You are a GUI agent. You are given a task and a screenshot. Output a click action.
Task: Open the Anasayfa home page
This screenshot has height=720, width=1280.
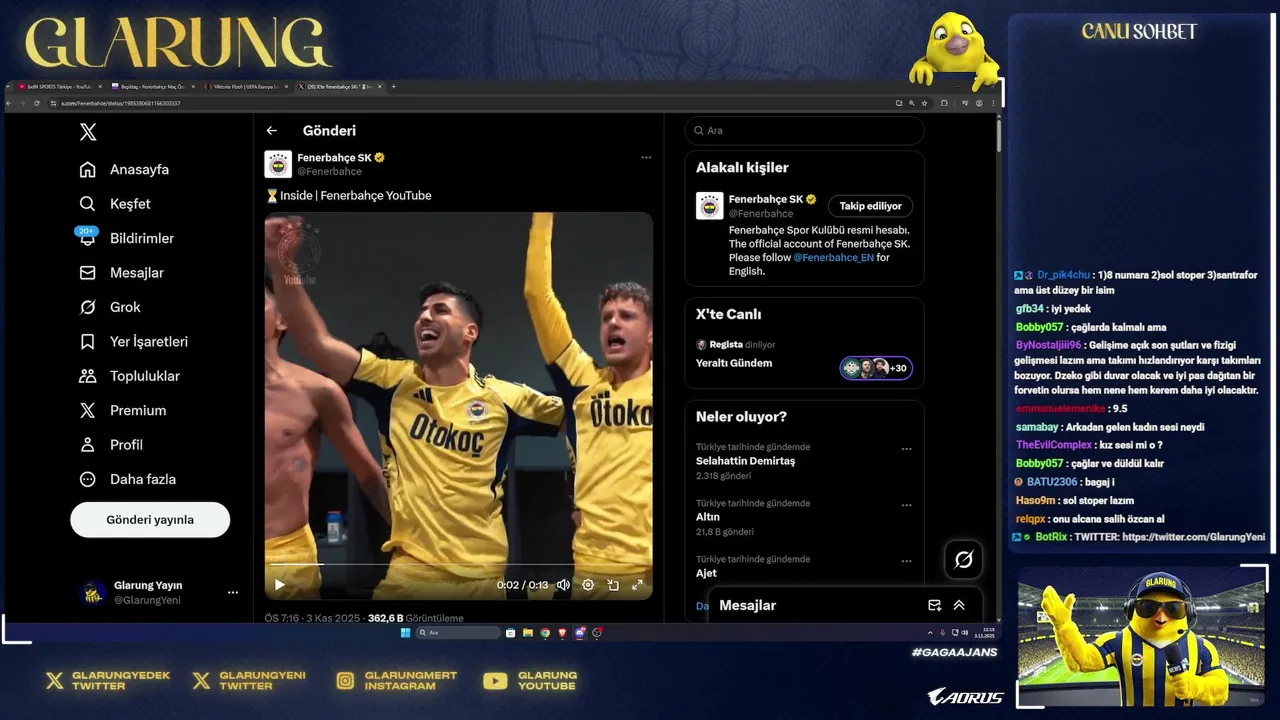click(125, 169)
